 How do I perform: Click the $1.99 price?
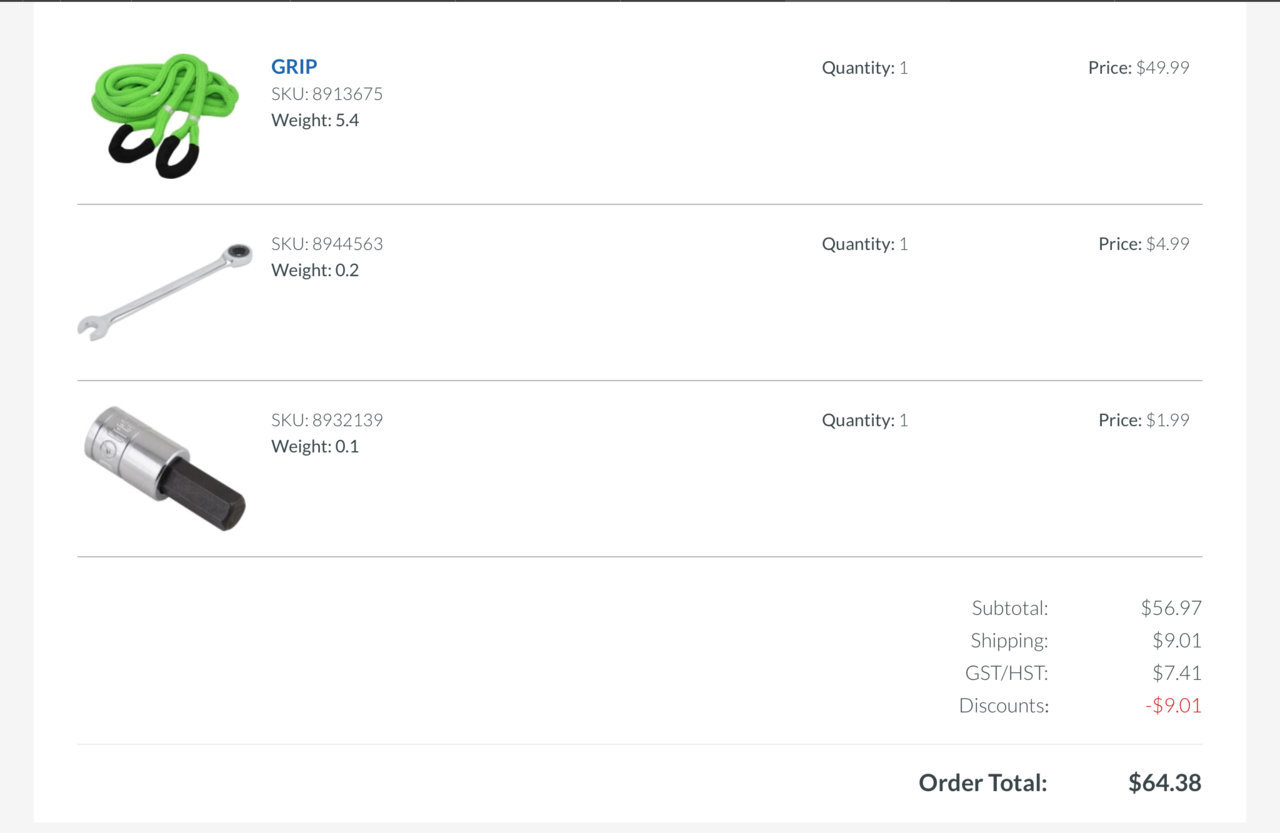(1168, 420)
